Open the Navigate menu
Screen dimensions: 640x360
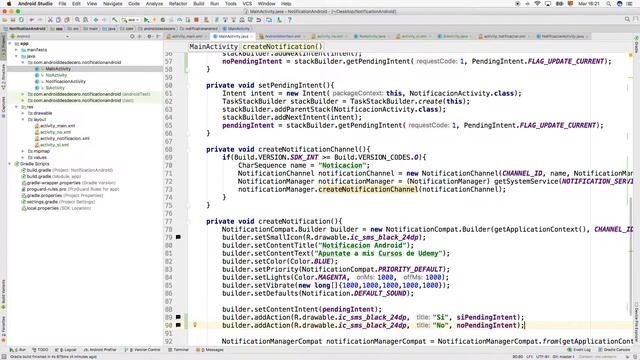tap(113, 4)
